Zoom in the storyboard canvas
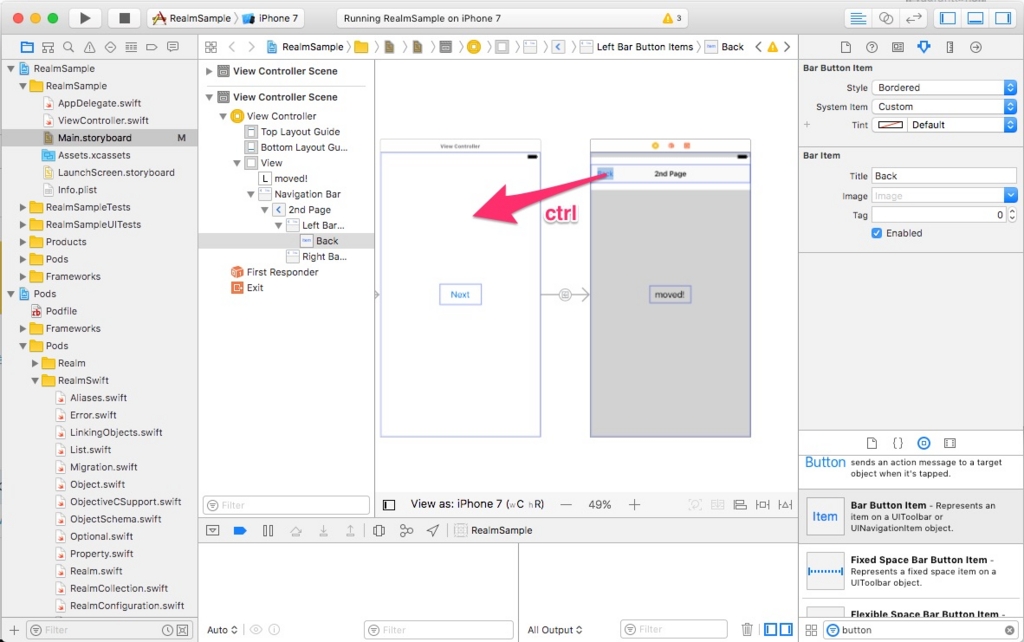Screen dimensions: 1024x642 [634, 504]
